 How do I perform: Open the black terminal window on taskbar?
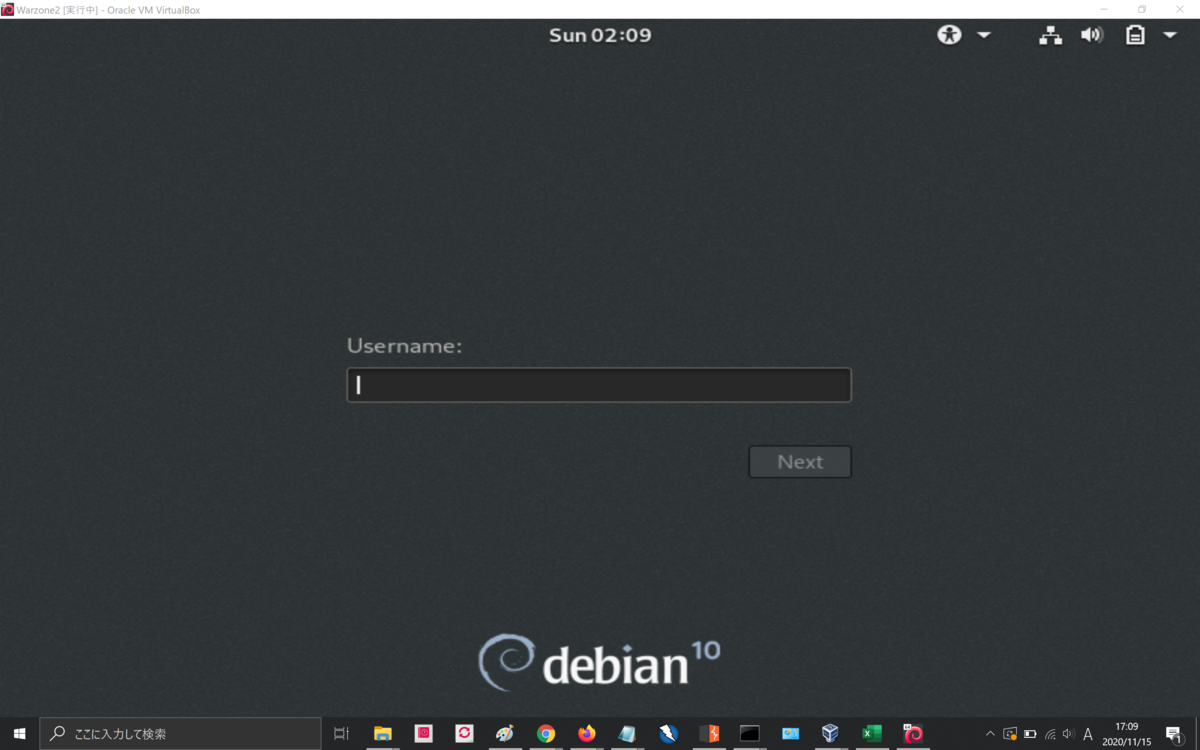pyautogui.click(x=750, y=733)
